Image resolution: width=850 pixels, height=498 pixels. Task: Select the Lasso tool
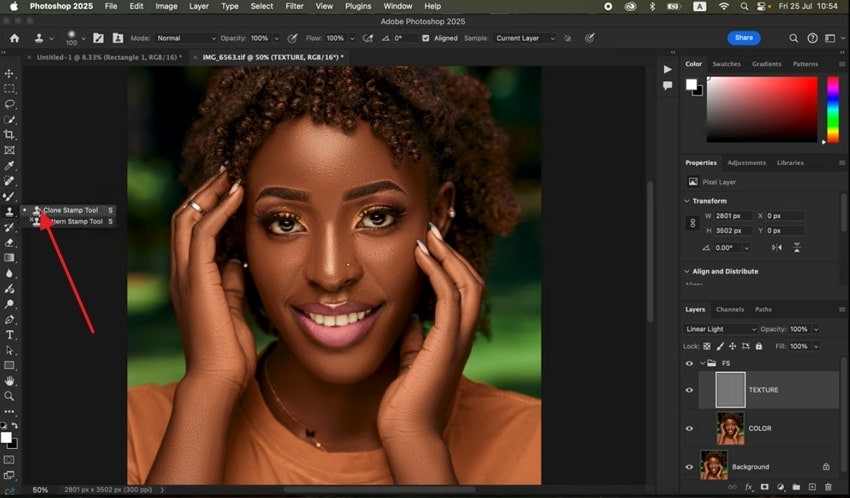tap(9, 104)
